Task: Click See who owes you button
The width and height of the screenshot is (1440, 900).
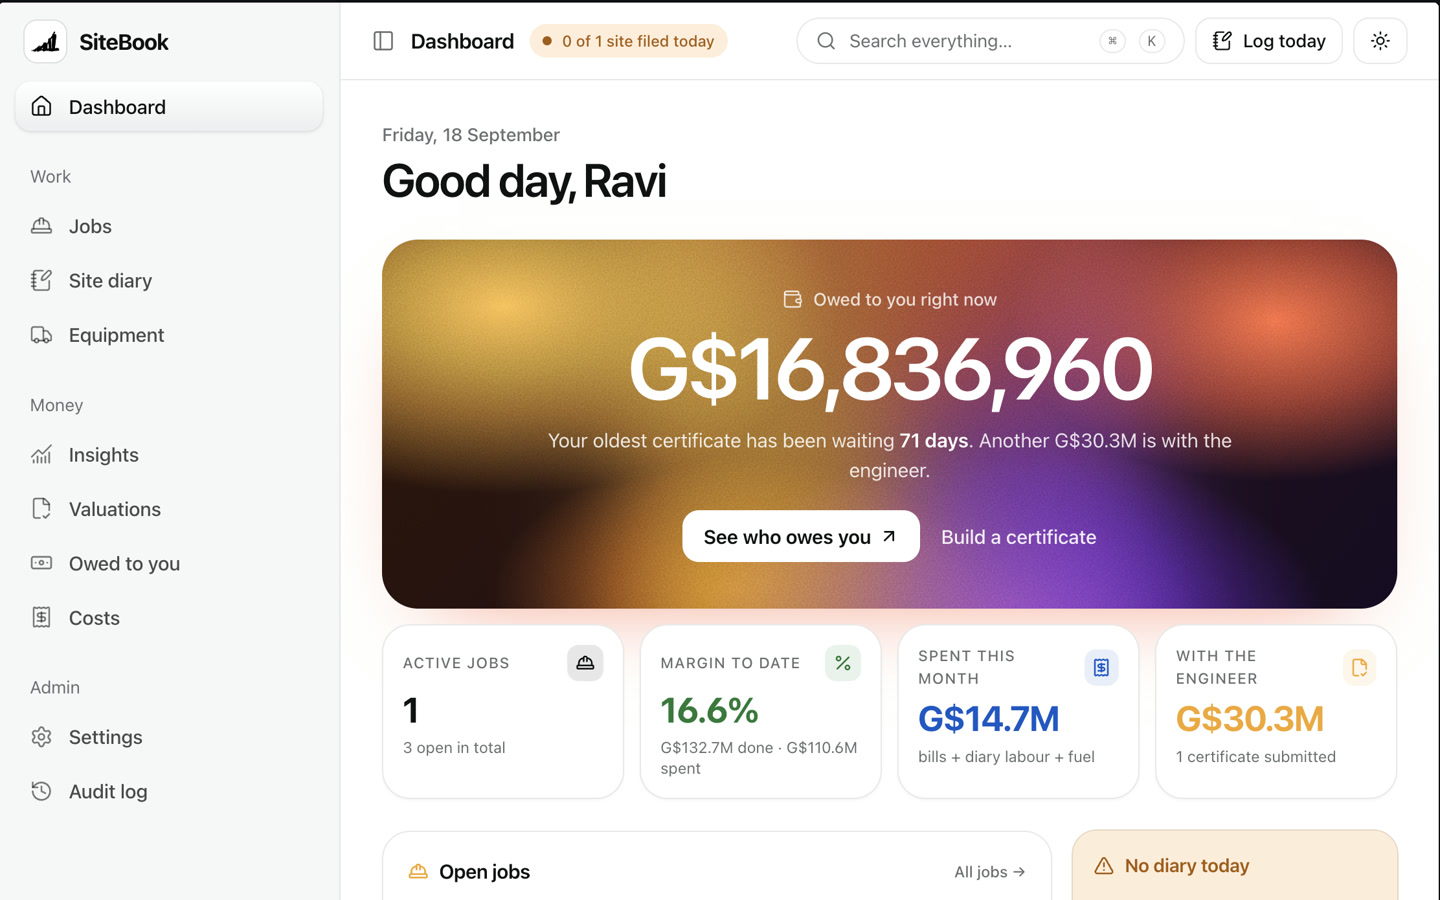Action: [x=801, y=537]
